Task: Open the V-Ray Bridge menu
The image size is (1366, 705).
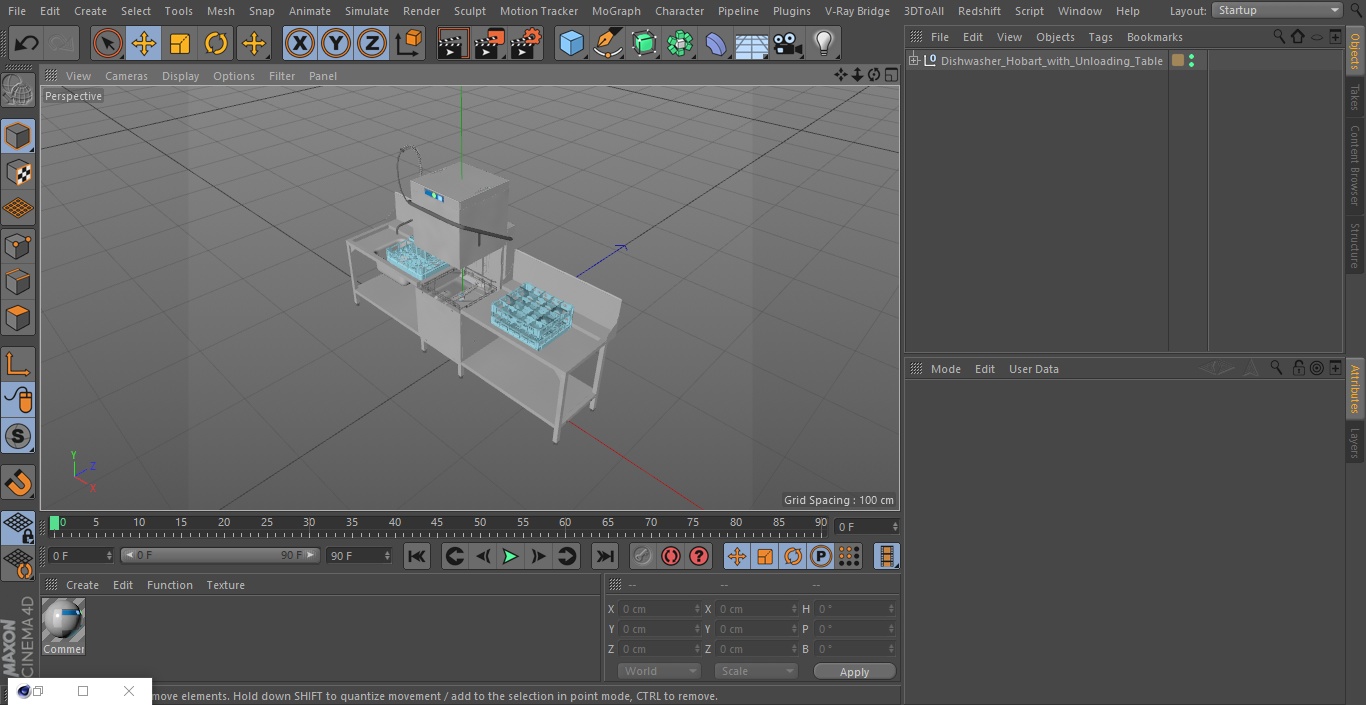Action: point(857,11)
